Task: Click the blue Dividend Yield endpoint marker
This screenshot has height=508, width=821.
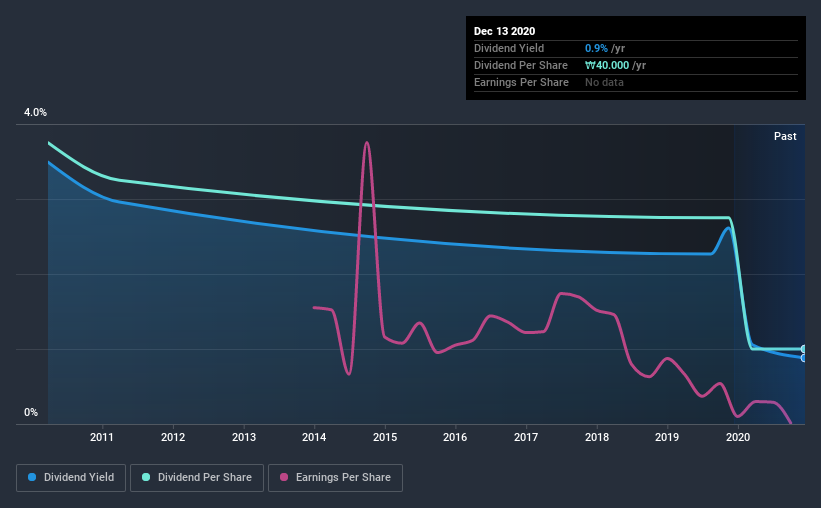Action: (803, 358)
